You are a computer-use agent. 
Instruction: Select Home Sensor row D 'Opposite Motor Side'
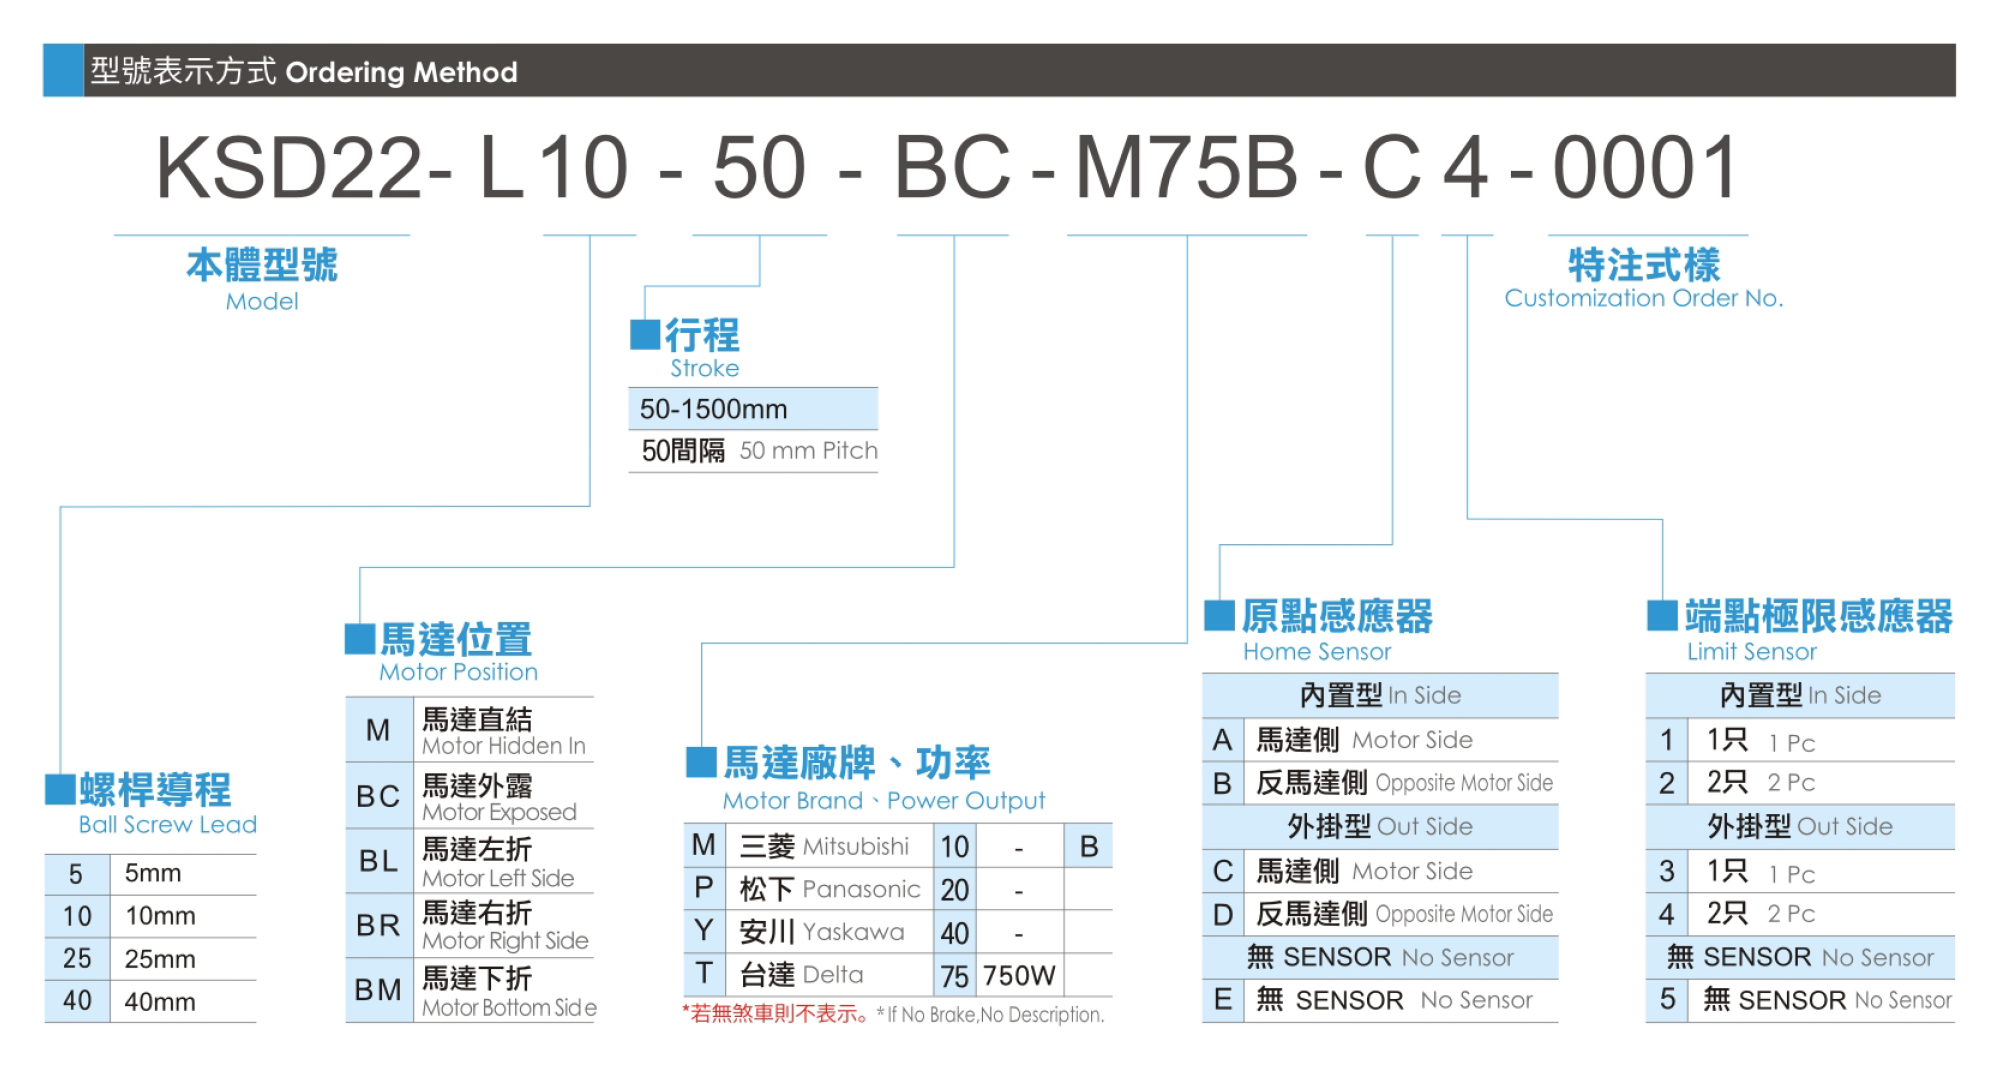tap(1380, 914)
